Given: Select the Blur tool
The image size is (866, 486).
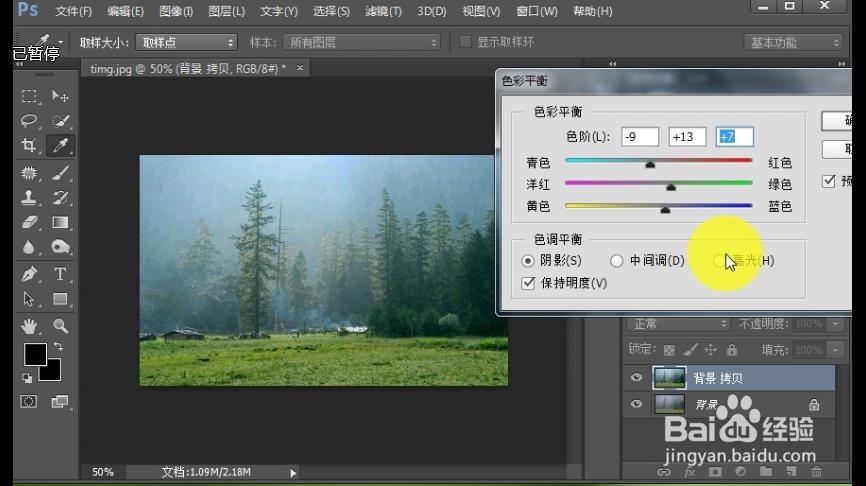Looking at the screenshot, I should click(29, 247).
